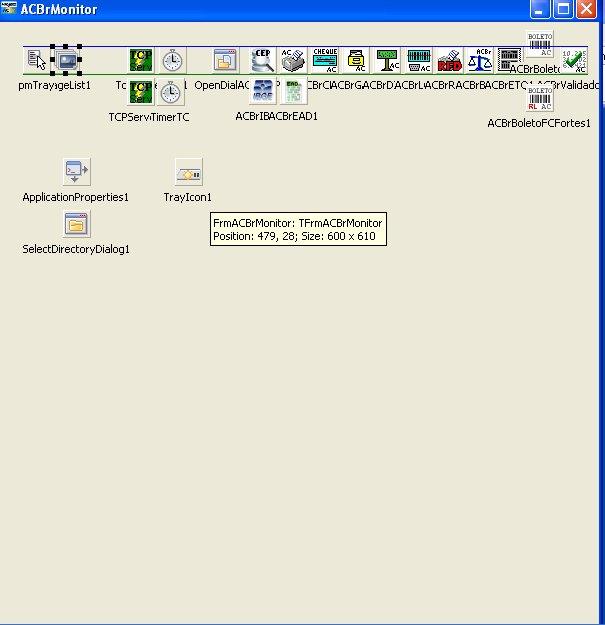Select the pmTray popup menu component

(x=37, y=60)
